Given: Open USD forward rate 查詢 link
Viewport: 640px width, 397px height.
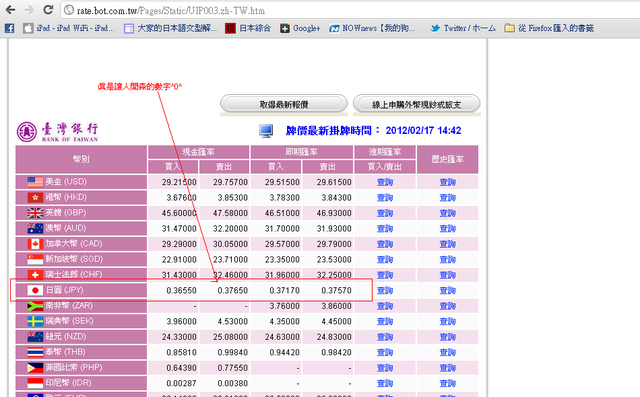Looking at the screenshot, I should [x=385, y=182].
